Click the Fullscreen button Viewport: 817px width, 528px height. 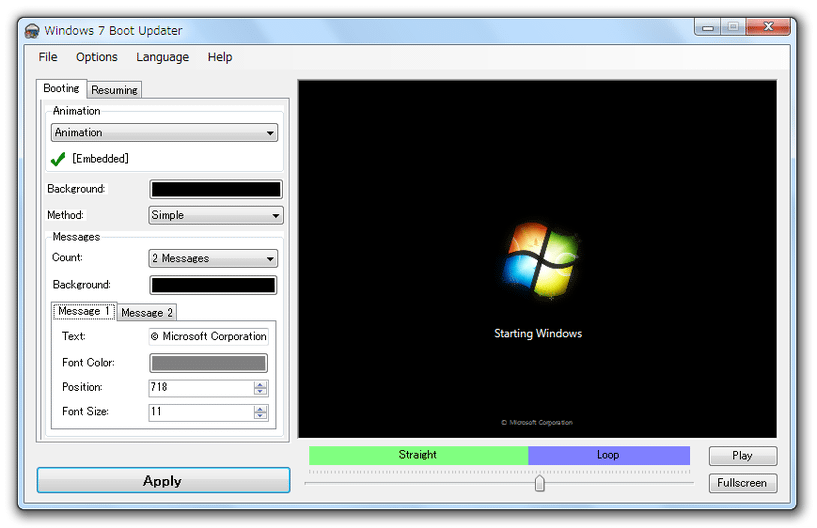(x=742, y=483)
